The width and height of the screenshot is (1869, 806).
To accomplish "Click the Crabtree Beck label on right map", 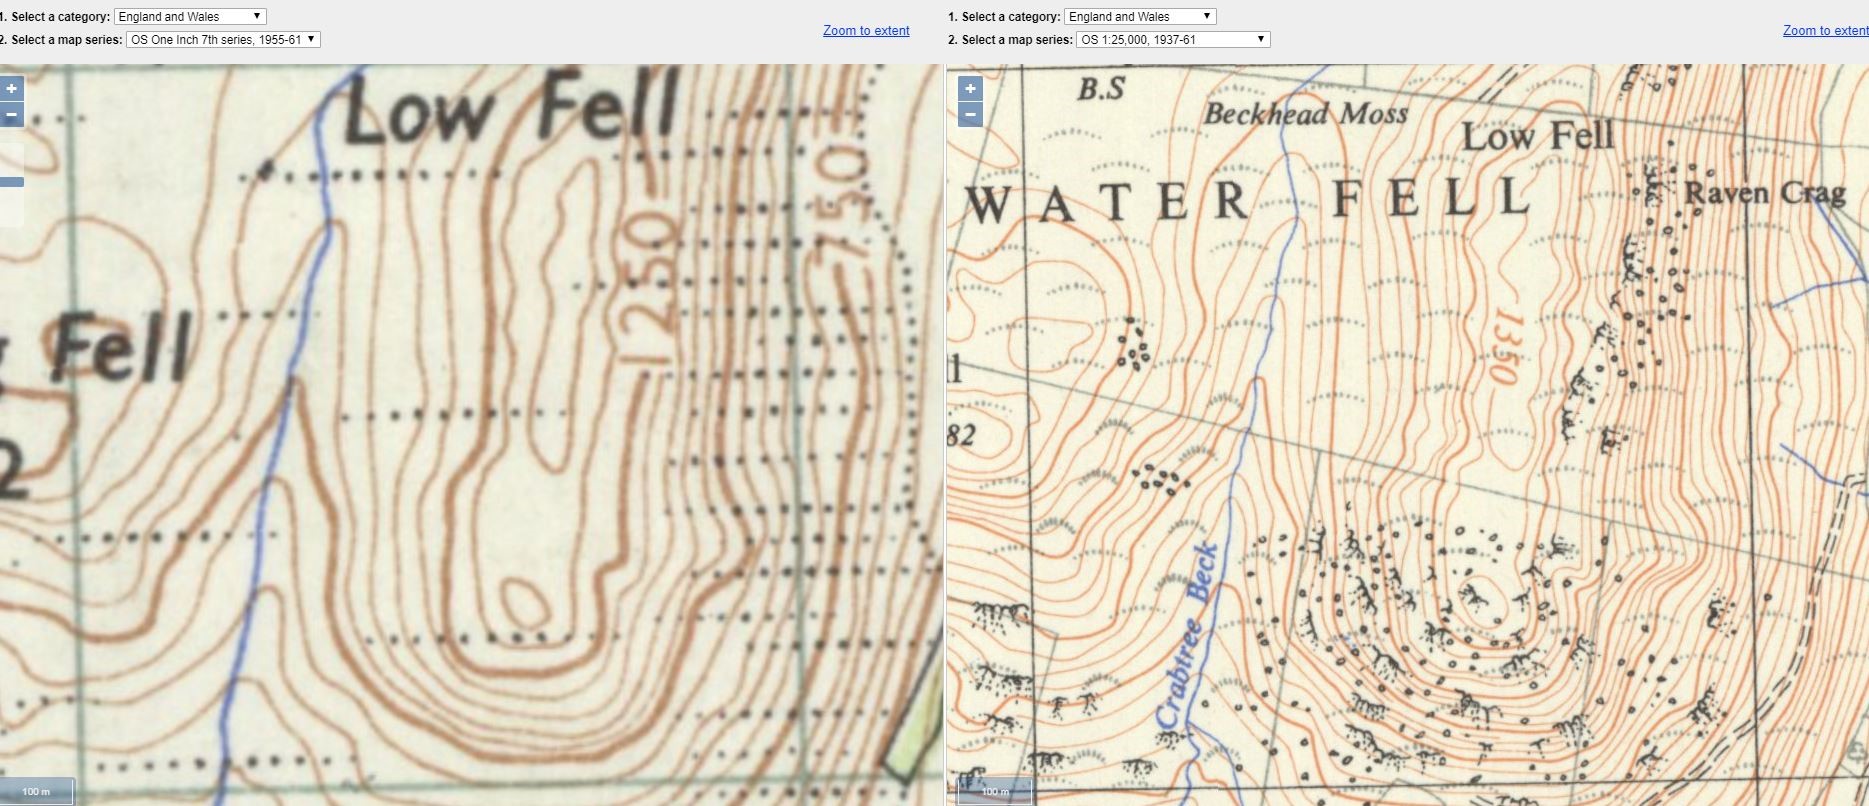I will point(1187,635).
